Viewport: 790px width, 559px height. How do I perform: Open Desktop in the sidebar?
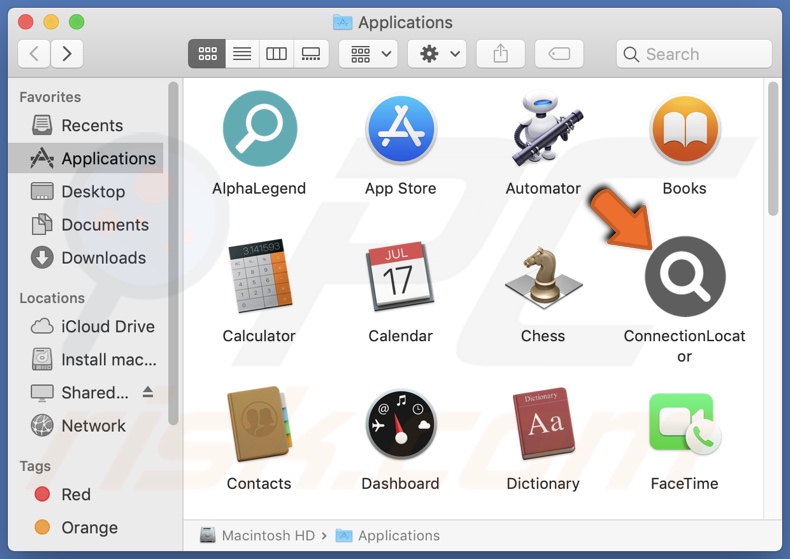pyautogui.click(x=86, y=192)
